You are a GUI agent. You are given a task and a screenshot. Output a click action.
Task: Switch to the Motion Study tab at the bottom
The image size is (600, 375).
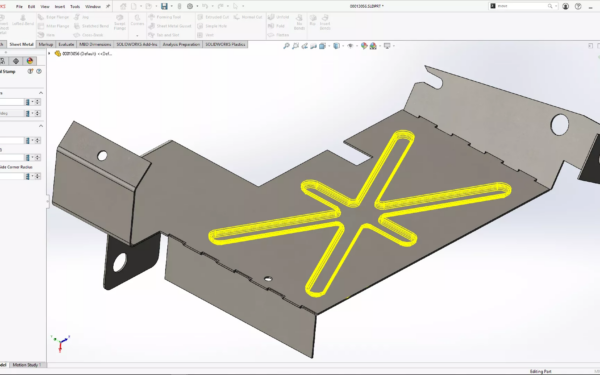coord(27,365)
